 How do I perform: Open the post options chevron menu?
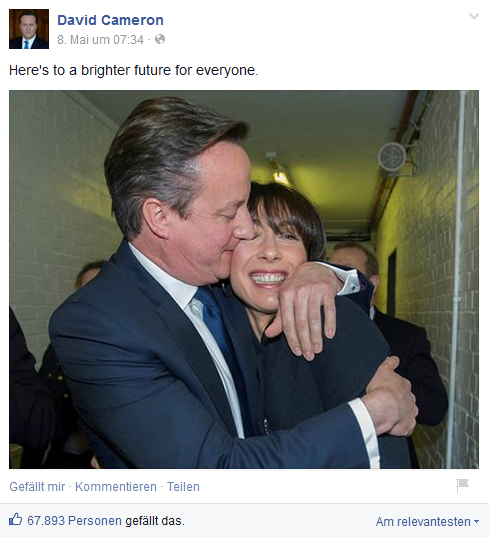point(474,16)
